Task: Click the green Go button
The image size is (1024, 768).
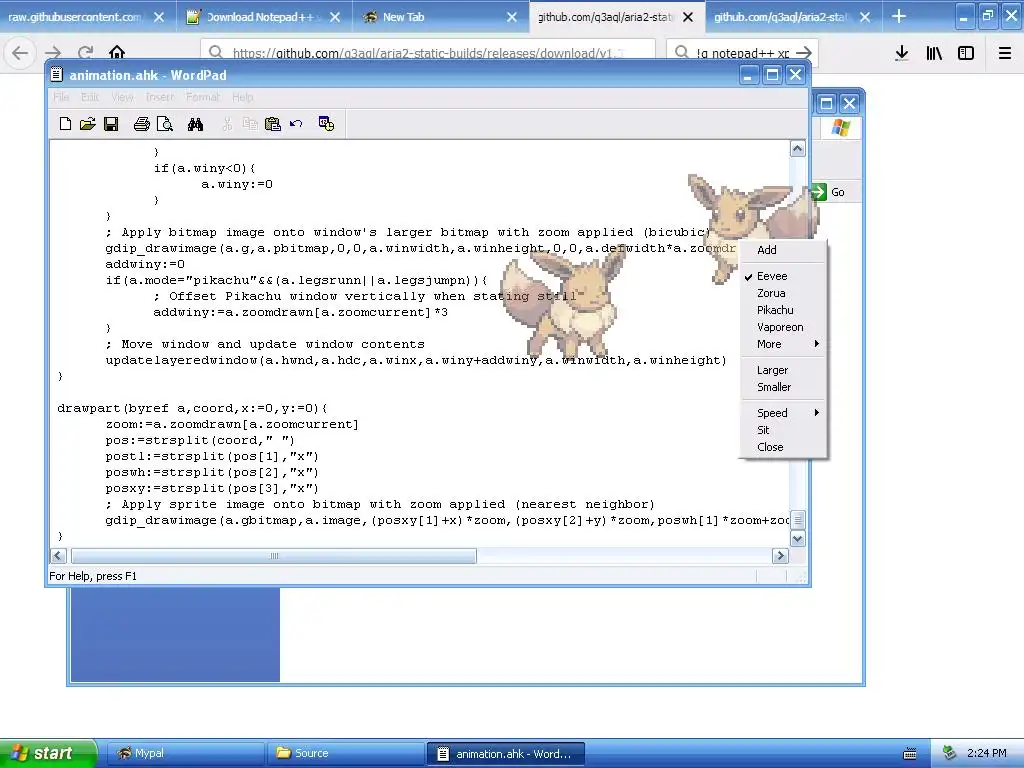Action: (828, 192)
